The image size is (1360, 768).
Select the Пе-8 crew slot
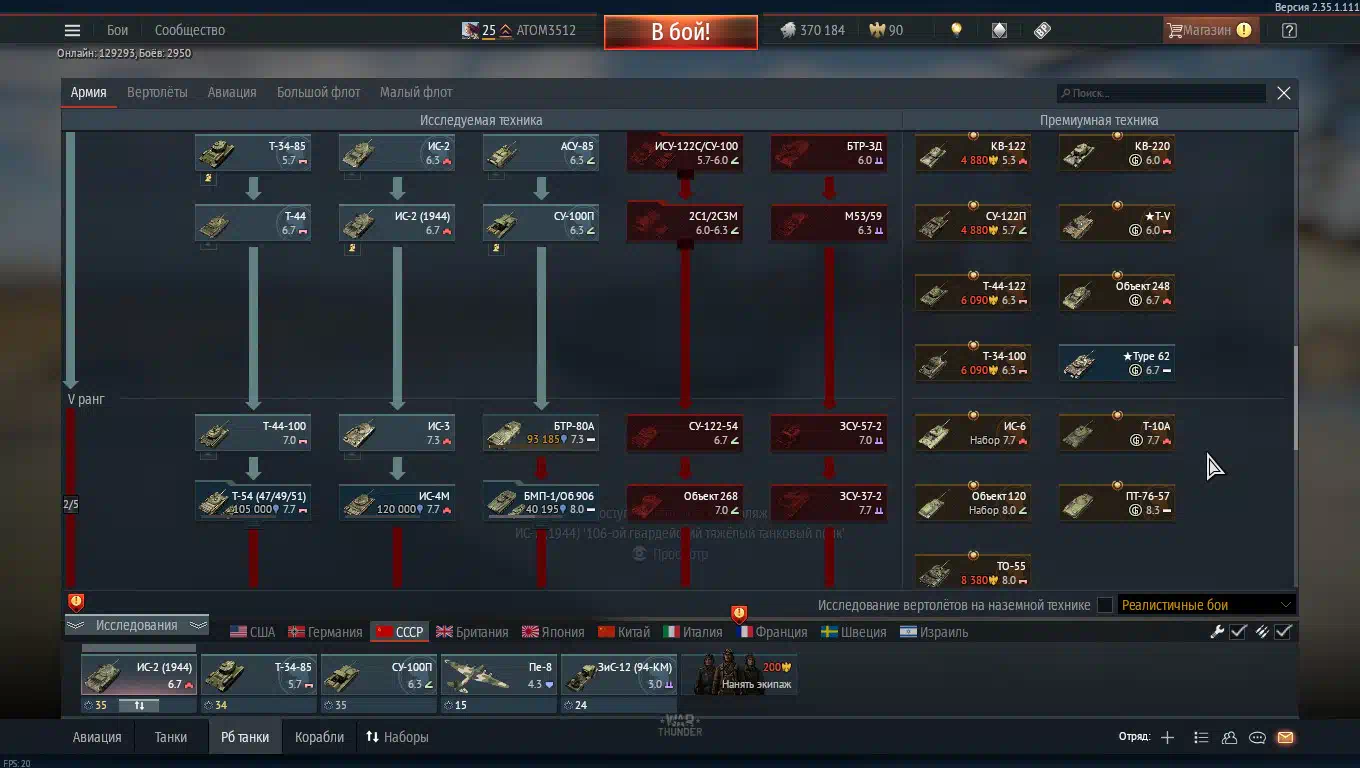click(x=498, y=674)
